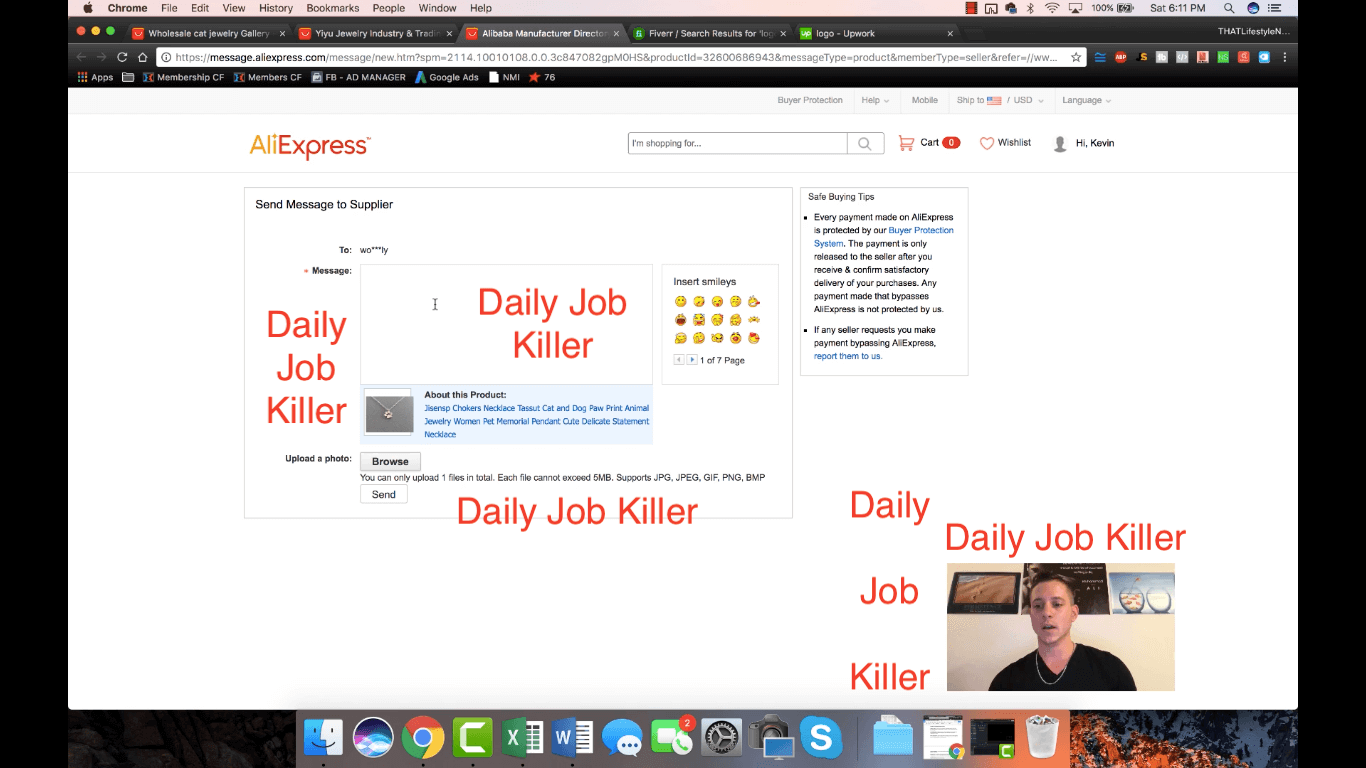Click the Send button
Image resolution: width=1366 pixels, height=768 pixels.
383,494
